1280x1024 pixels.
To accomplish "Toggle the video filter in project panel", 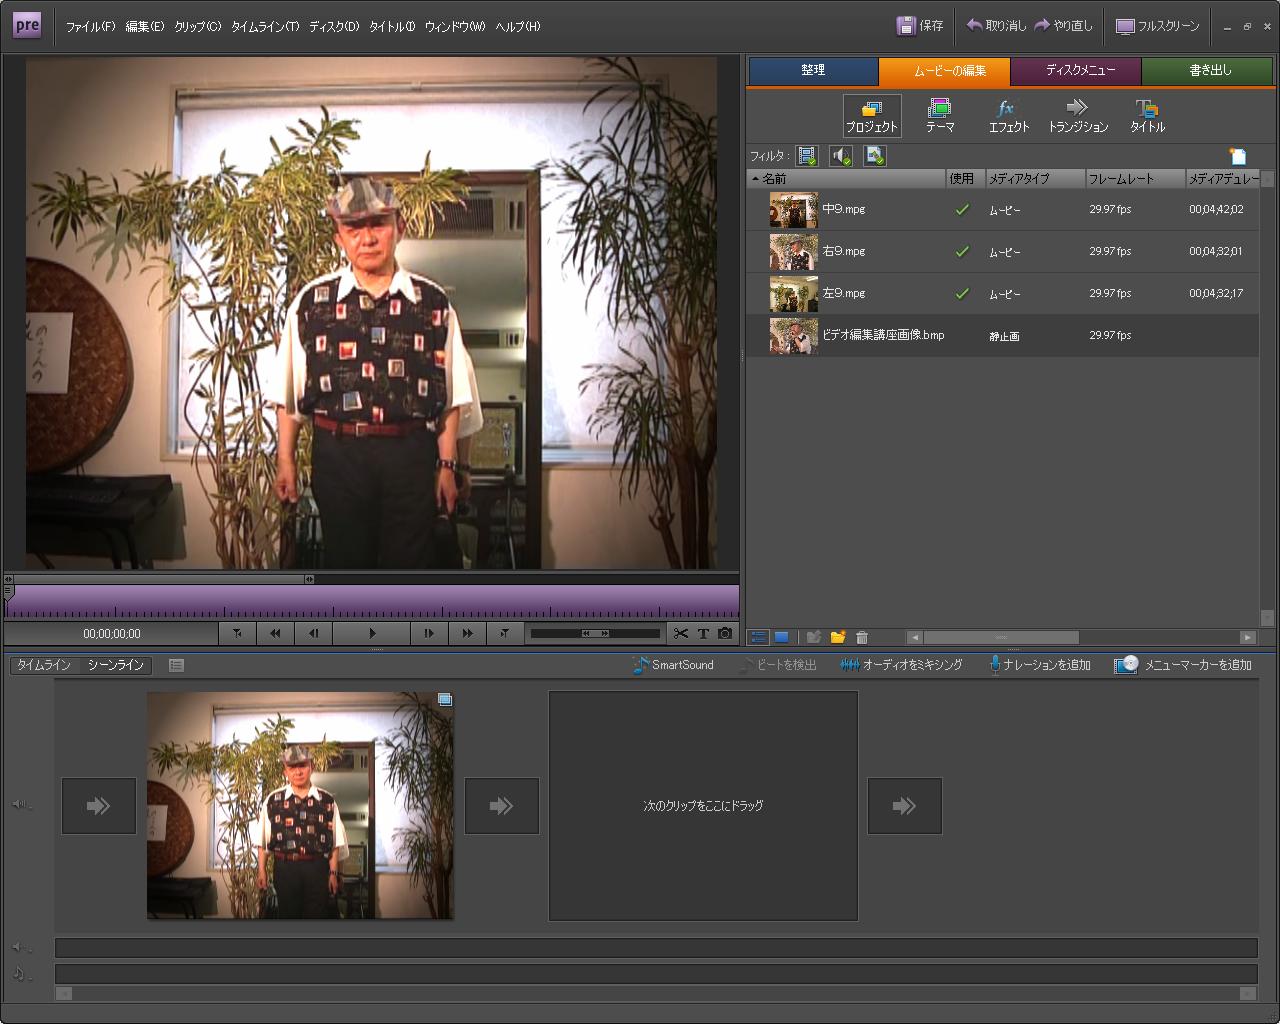I will coord(807,156).
